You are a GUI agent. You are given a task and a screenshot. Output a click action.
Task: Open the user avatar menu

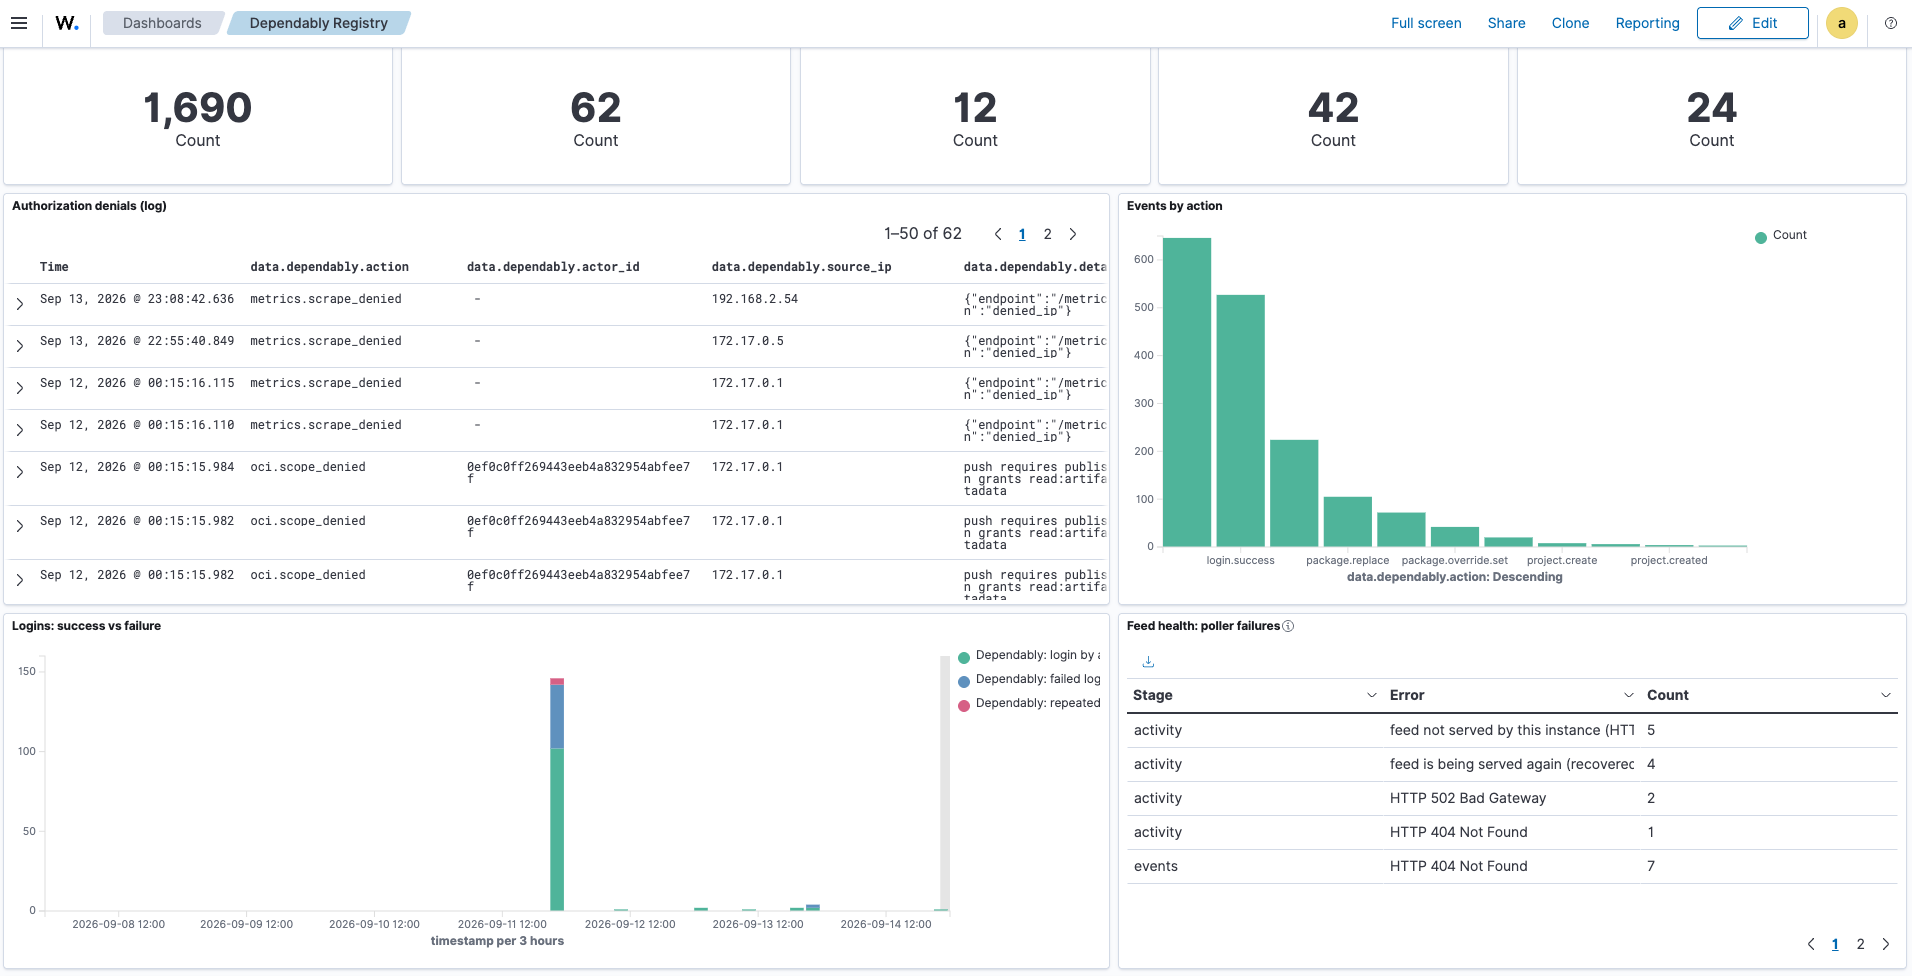pos(1841,23)
